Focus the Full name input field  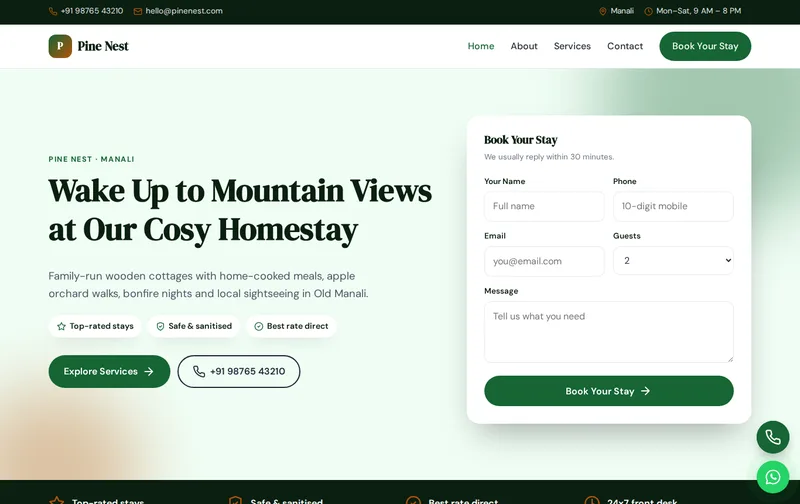544,207
